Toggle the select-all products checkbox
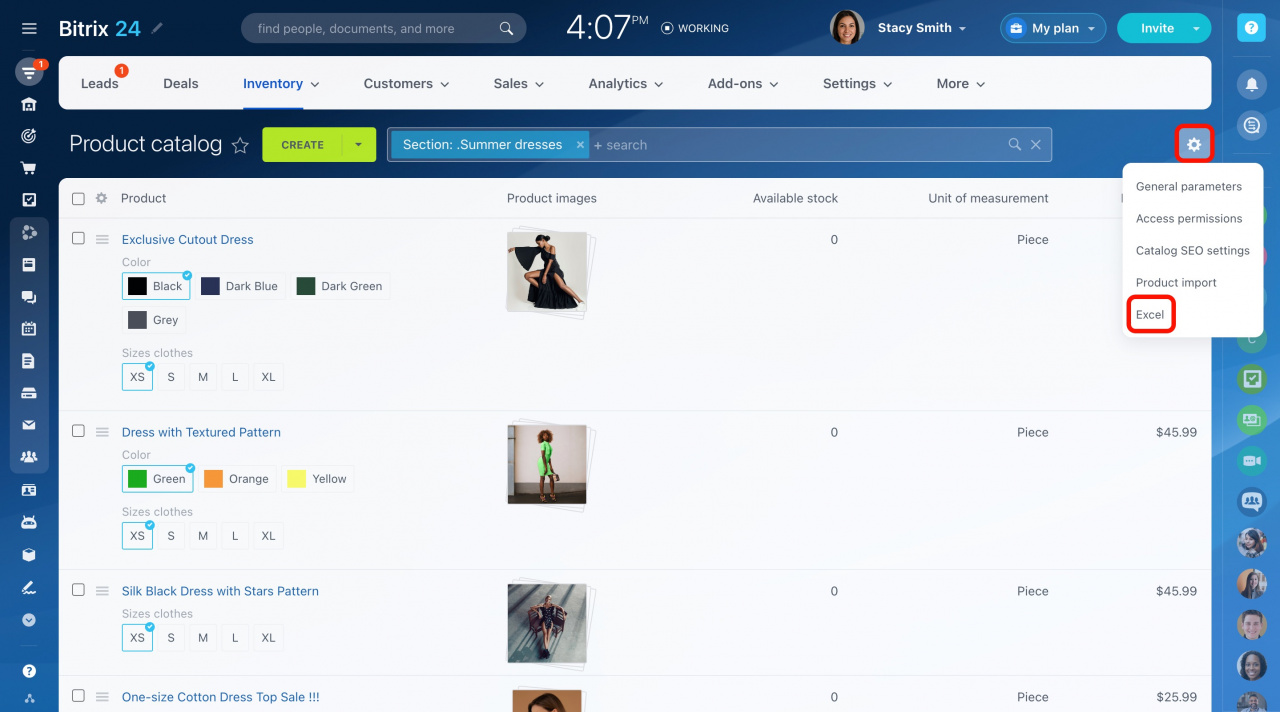Image resolution: width=1280 pixels, height=712 pixels. tap(78, 199)
